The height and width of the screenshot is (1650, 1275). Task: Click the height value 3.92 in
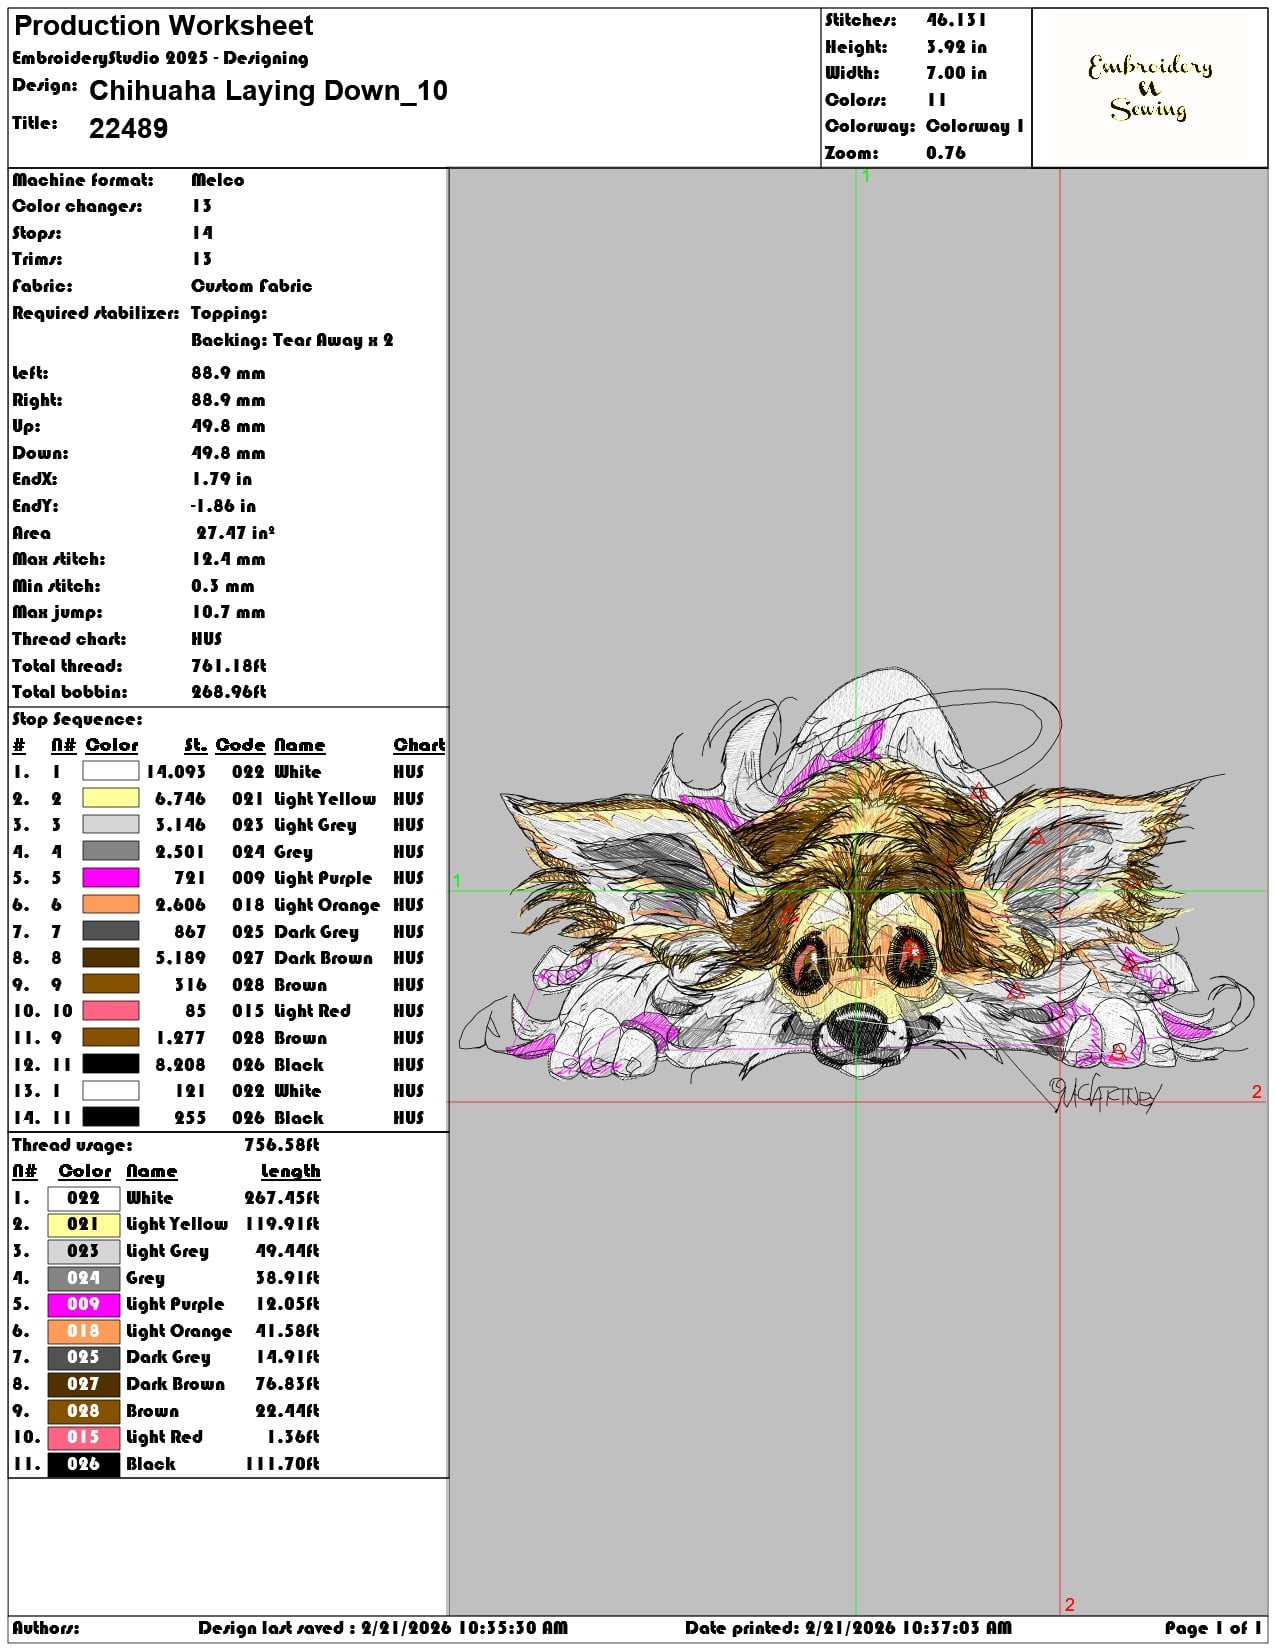point(956,47)
